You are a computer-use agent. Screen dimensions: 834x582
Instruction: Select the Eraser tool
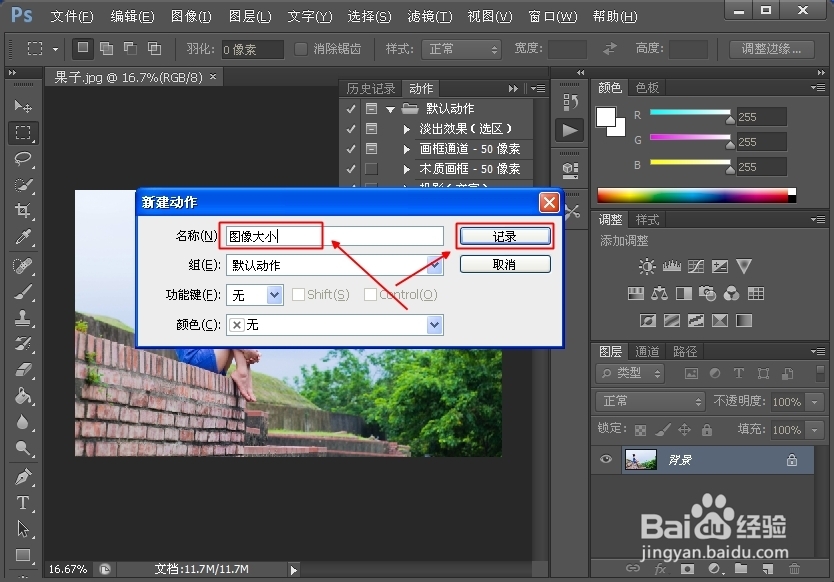pos(23,370)
